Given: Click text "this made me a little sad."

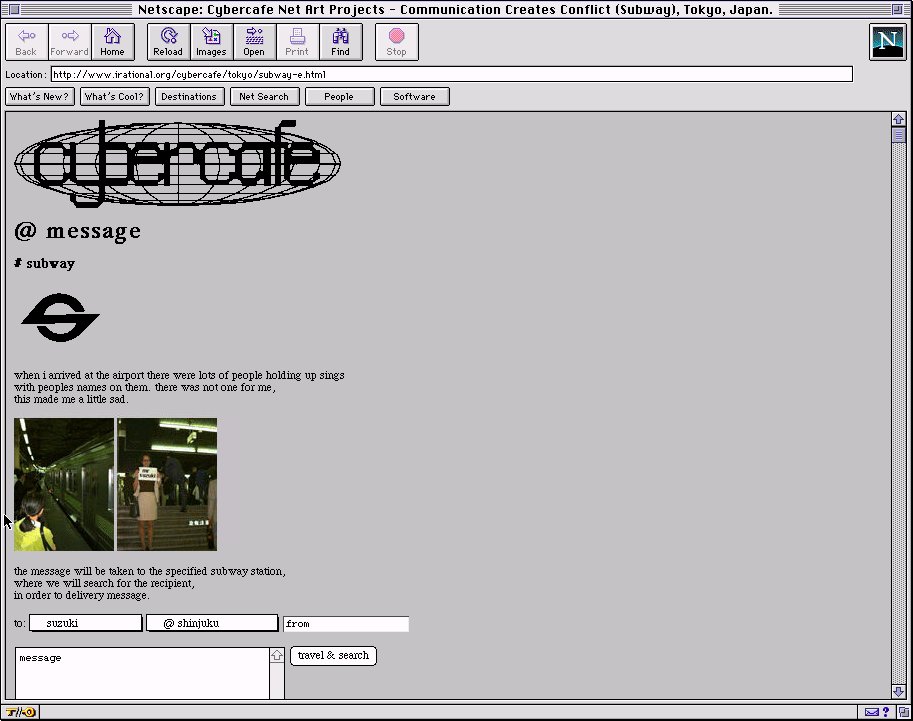Looking at the screenshot, I should [x=71, y=400].
